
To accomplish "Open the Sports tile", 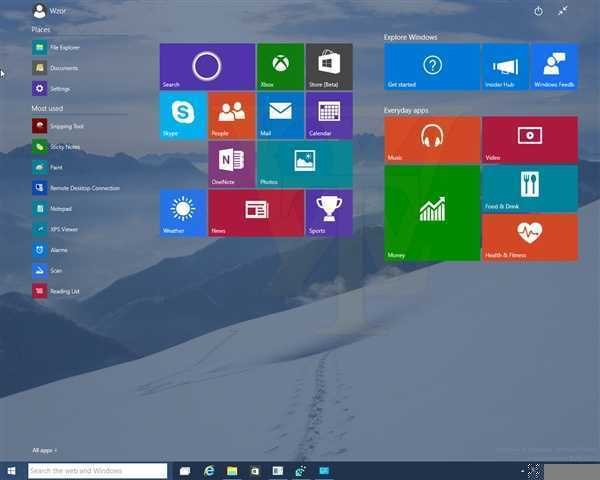I will tap(329, 213).
